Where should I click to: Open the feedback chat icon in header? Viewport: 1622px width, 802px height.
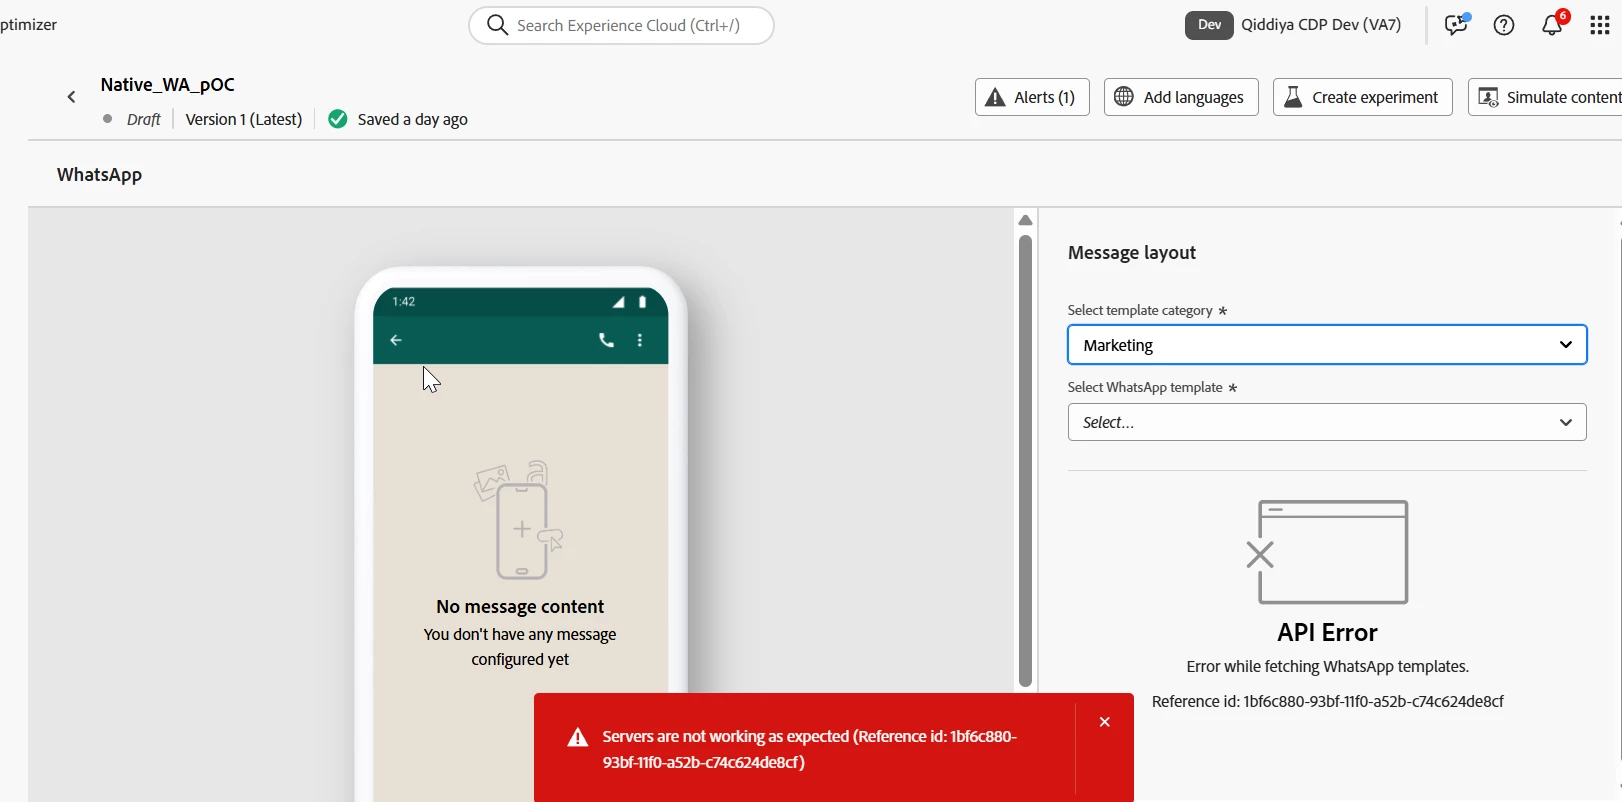1457,25
